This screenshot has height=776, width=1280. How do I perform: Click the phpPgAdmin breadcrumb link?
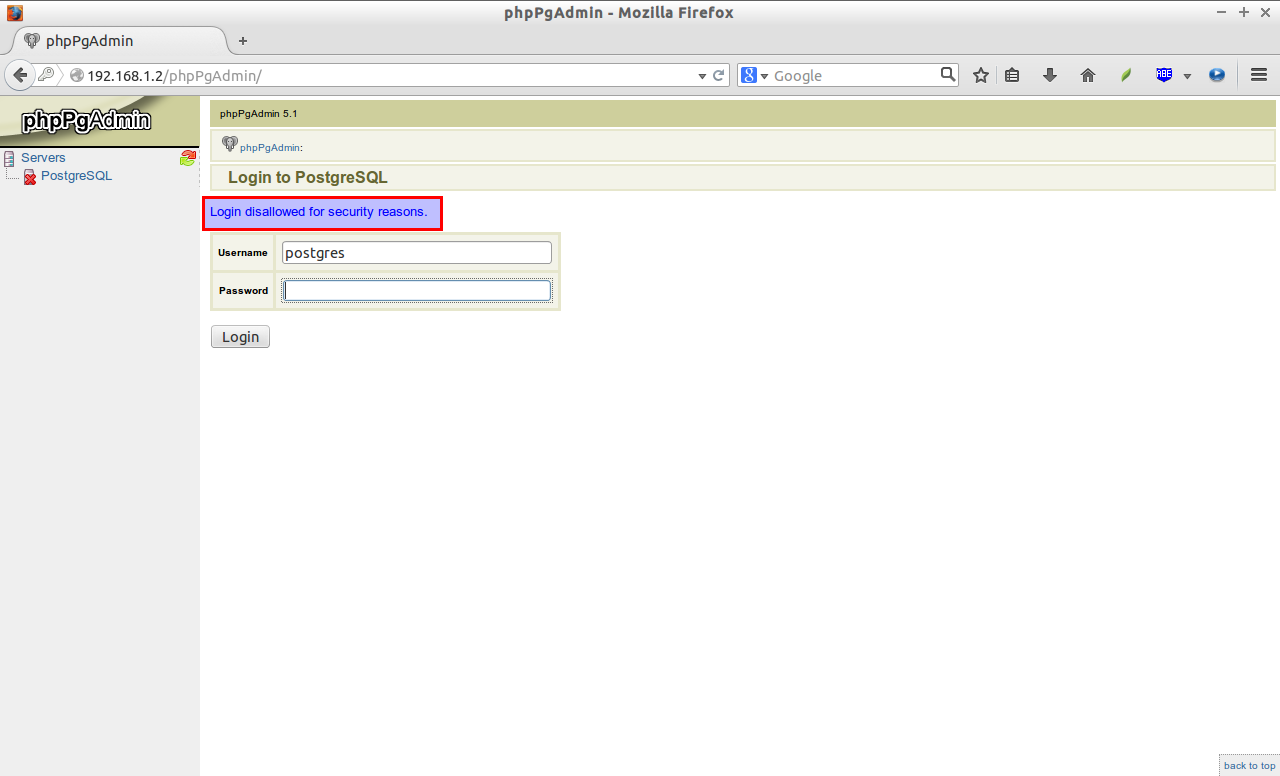point(270,147)
